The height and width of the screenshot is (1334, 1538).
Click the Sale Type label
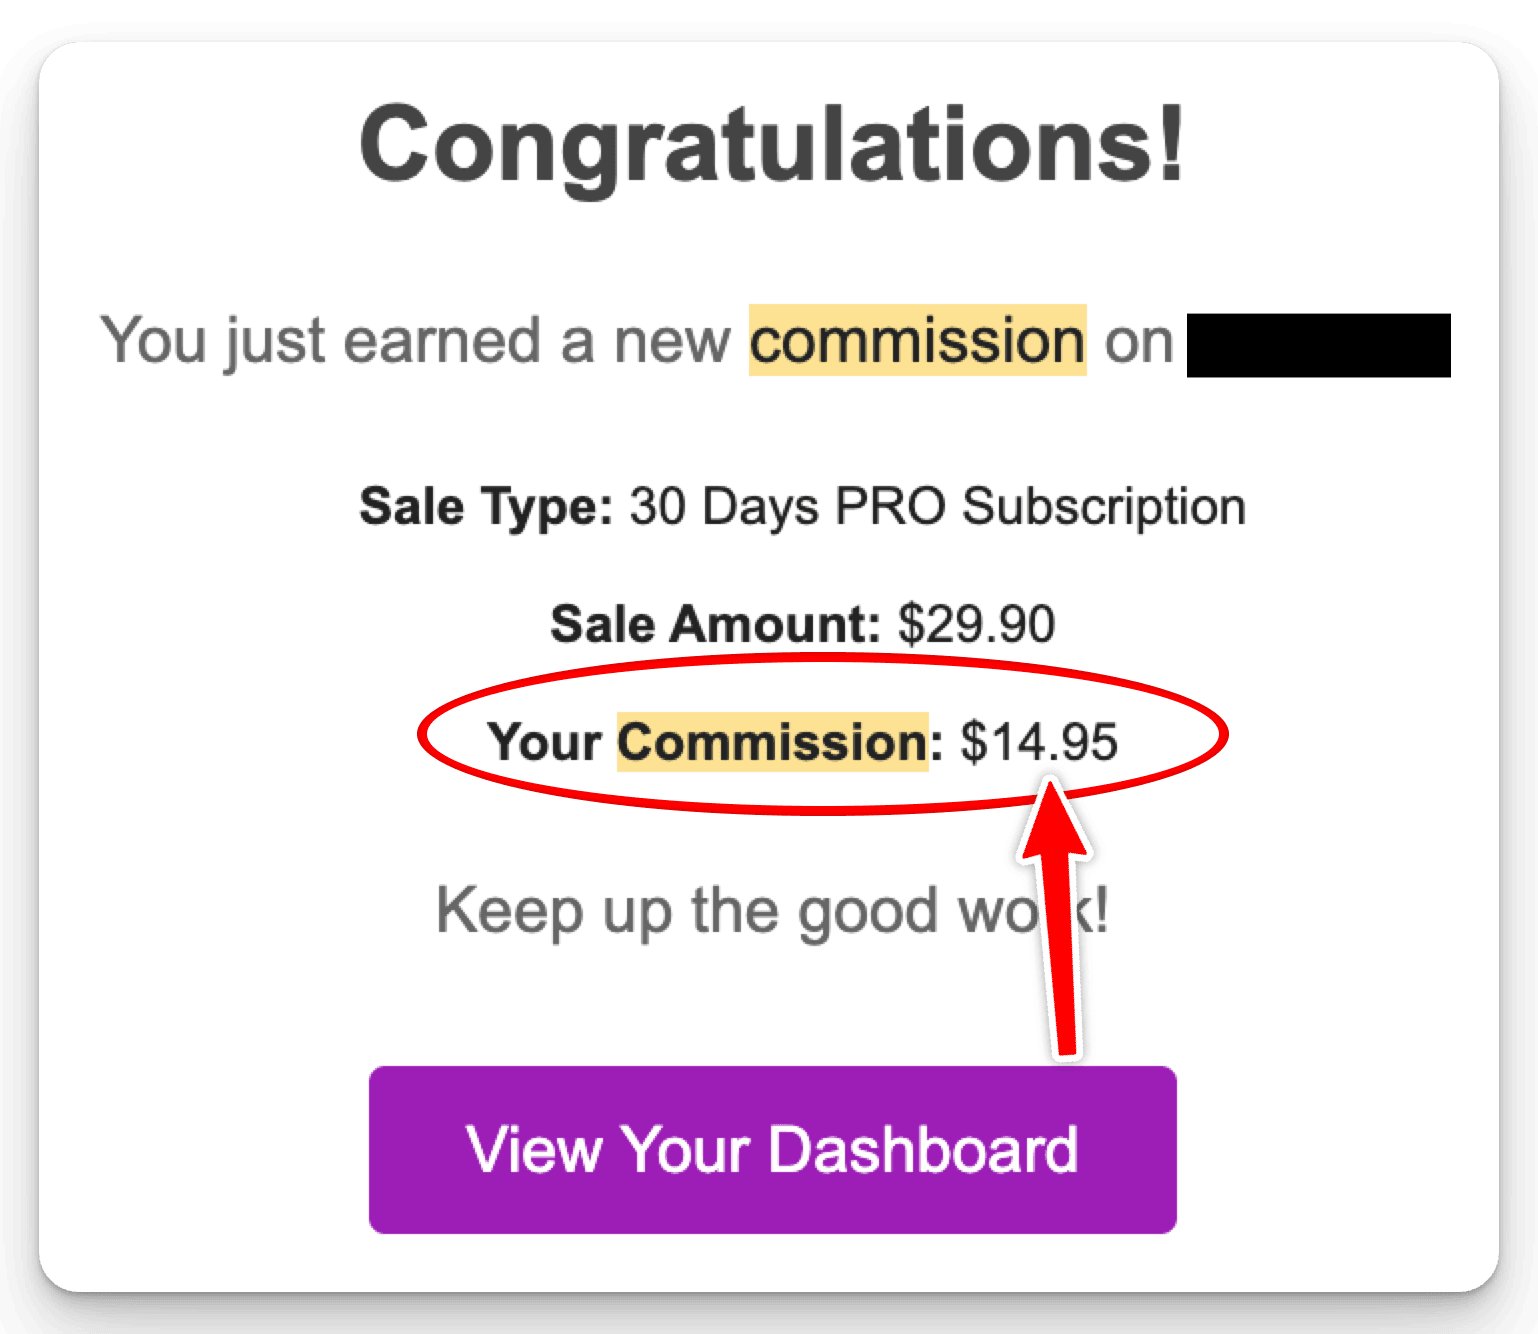tap(486, 506)
